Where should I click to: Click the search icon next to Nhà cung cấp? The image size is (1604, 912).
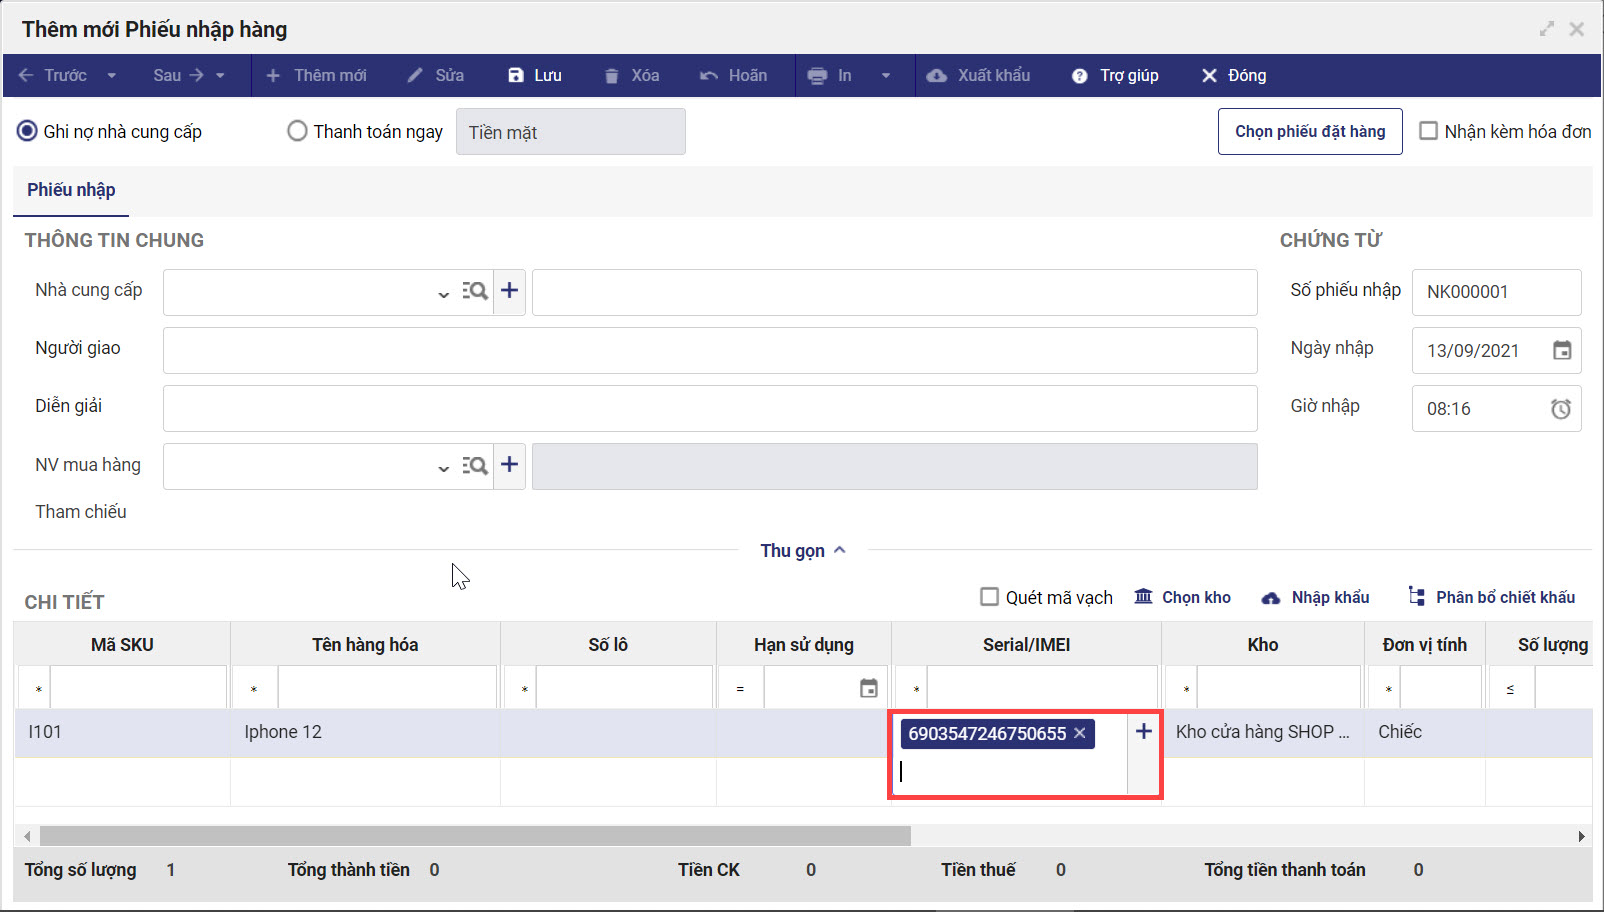point(475,291)
